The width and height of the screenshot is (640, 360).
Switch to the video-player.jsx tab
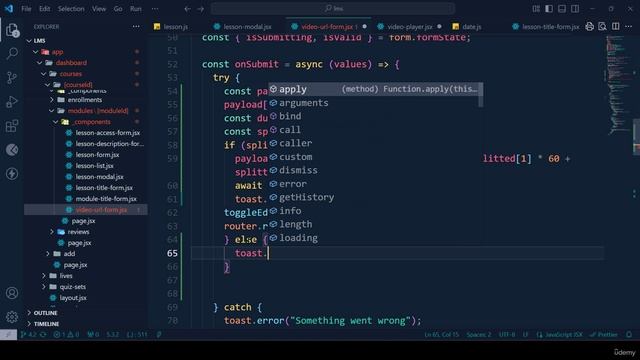pyautogui.click(x=409, y=27)
